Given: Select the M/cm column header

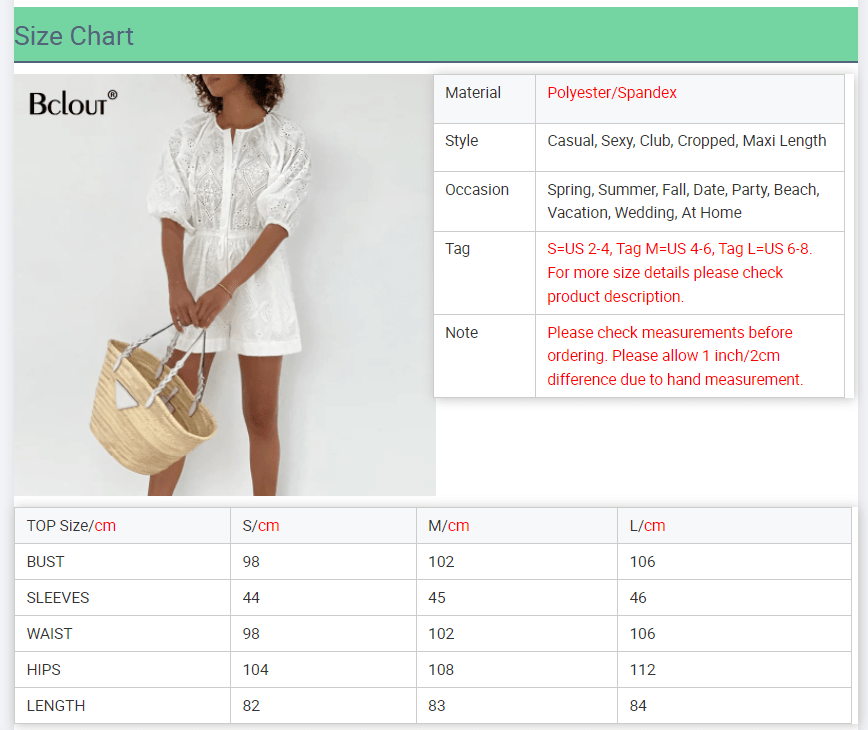Looking at the screenshot, I should 448,525.
